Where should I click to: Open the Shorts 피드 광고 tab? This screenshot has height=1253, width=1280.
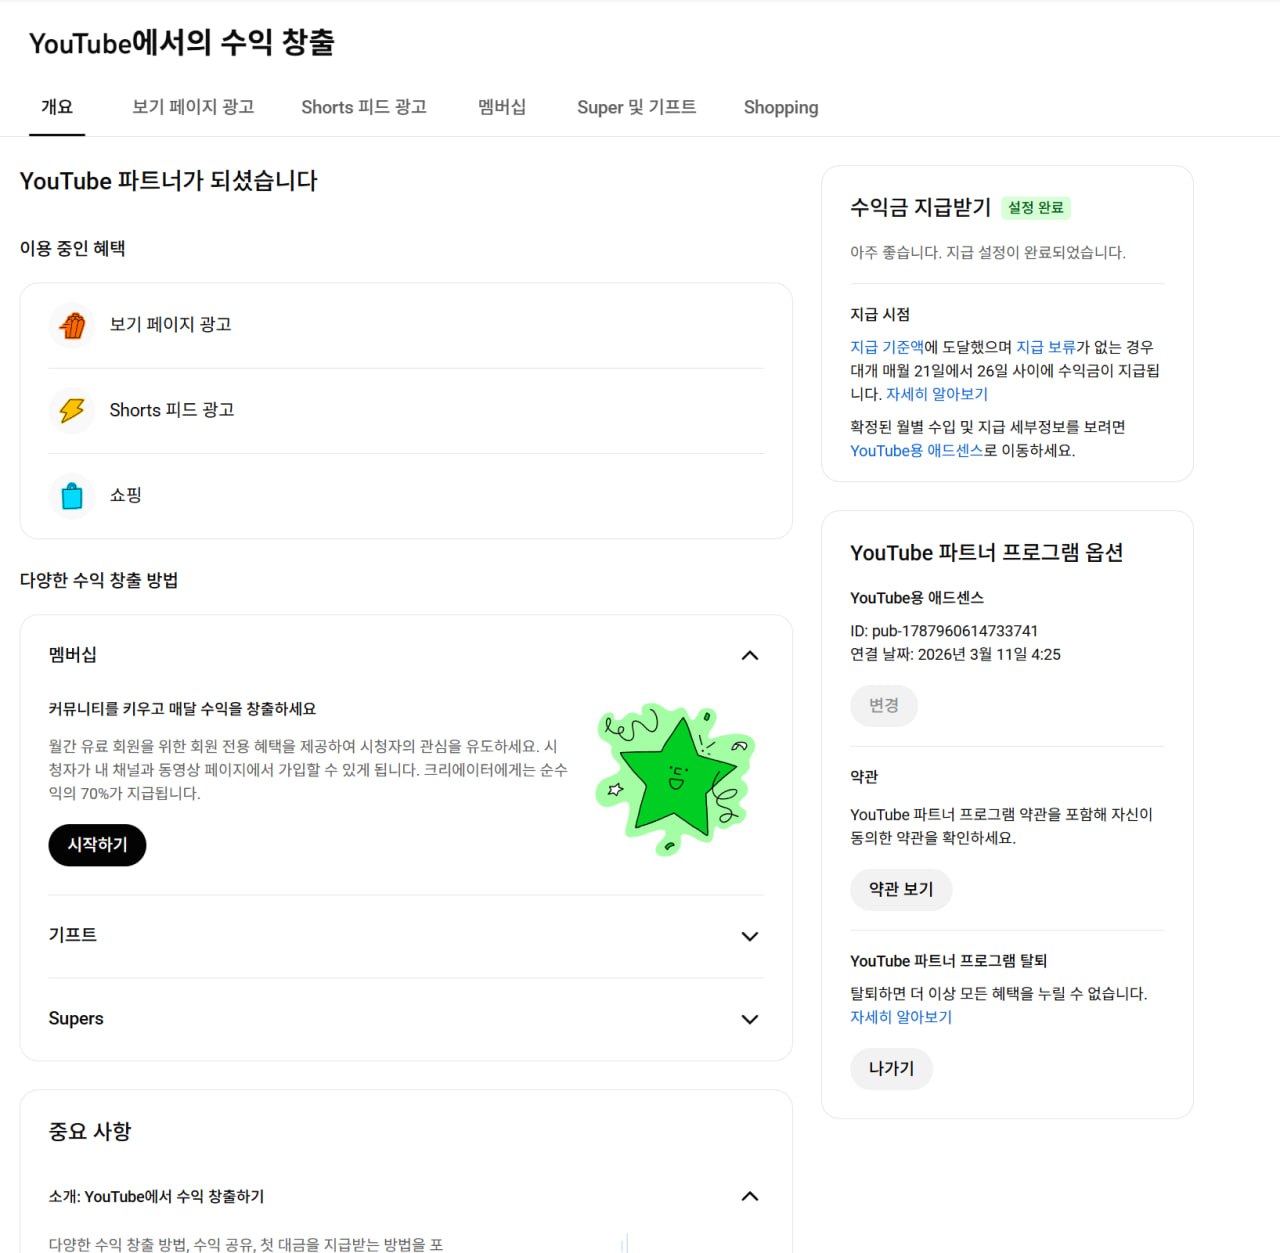point(364,107)
